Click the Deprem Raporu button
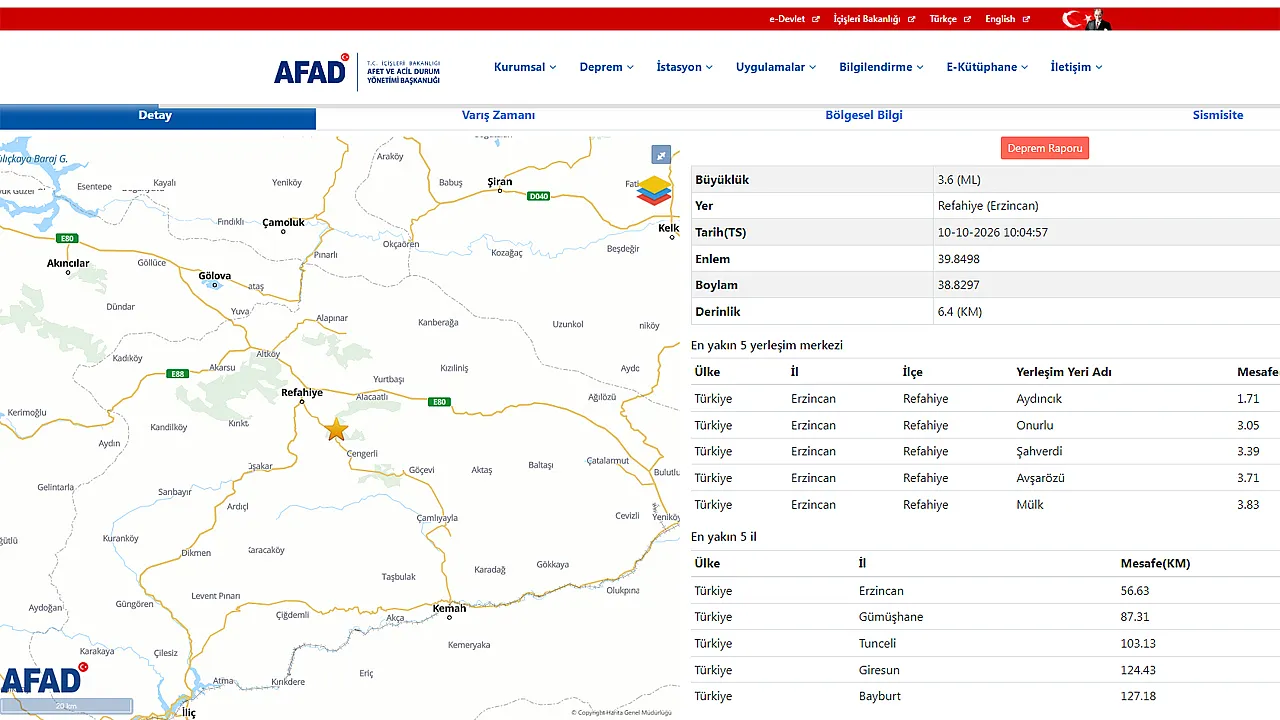1280x720 pixels. [x=1045, y=148]
